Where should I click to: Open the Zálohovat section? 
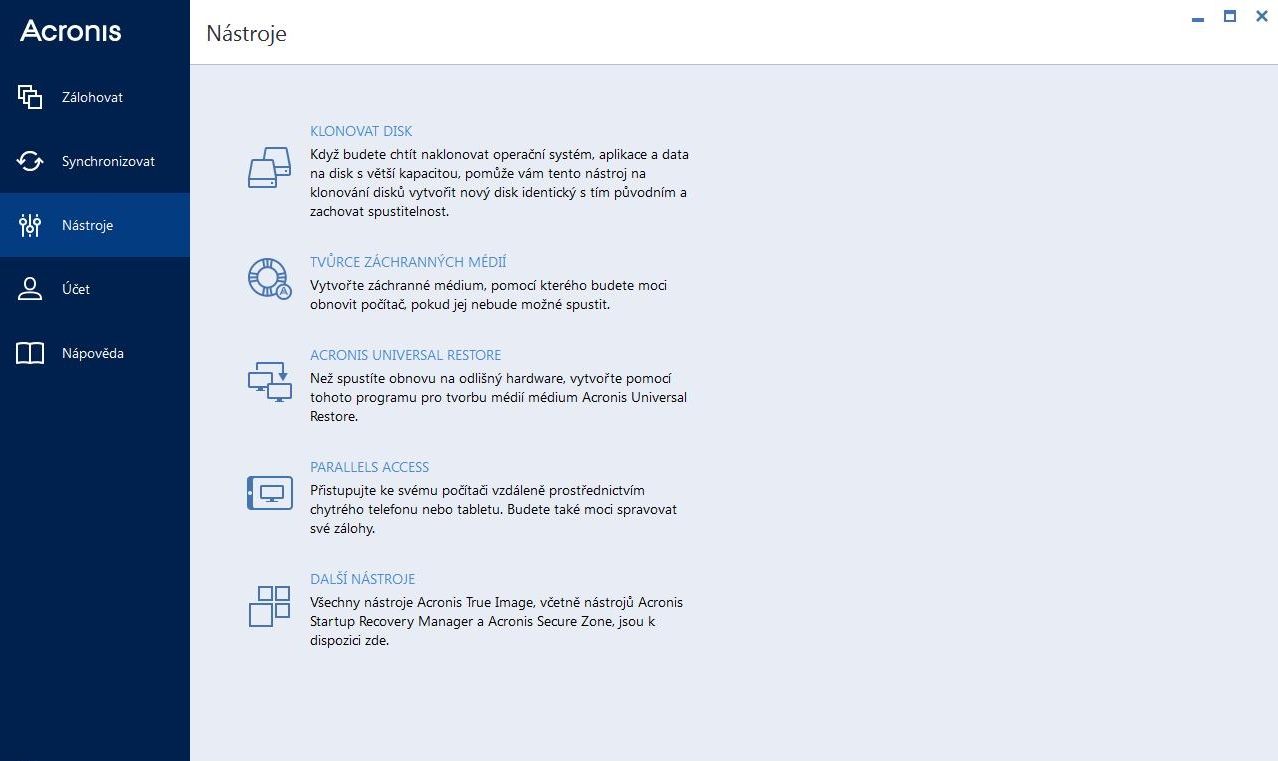95,97
